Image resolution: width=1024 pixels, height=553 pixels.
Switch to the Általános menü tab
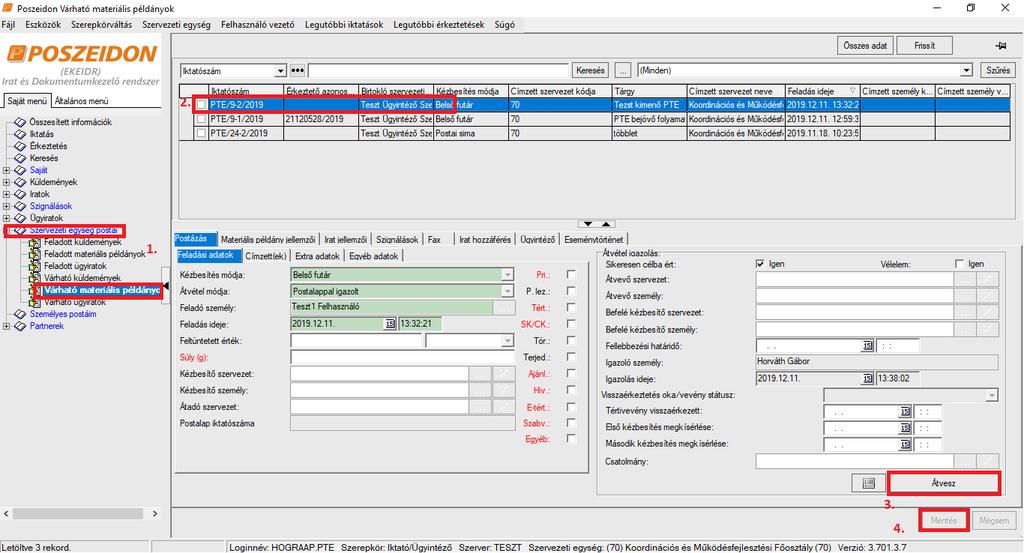tap(82, 101)
